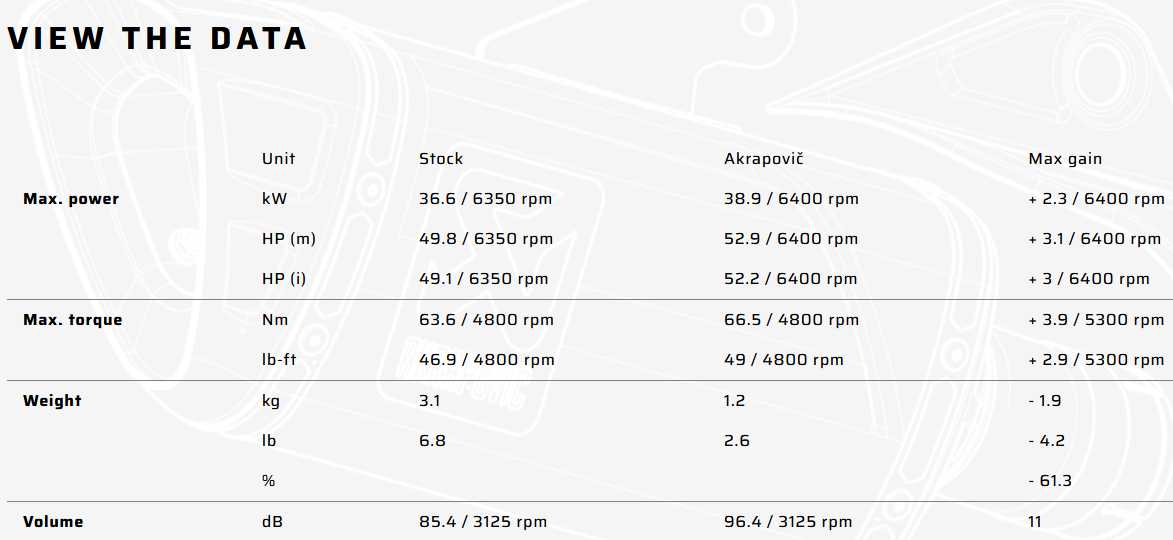Click Akrapovič power value "38.9 / 6400 rpm"
This screenshot has height=540, width=1173.
tap(791, 198)
